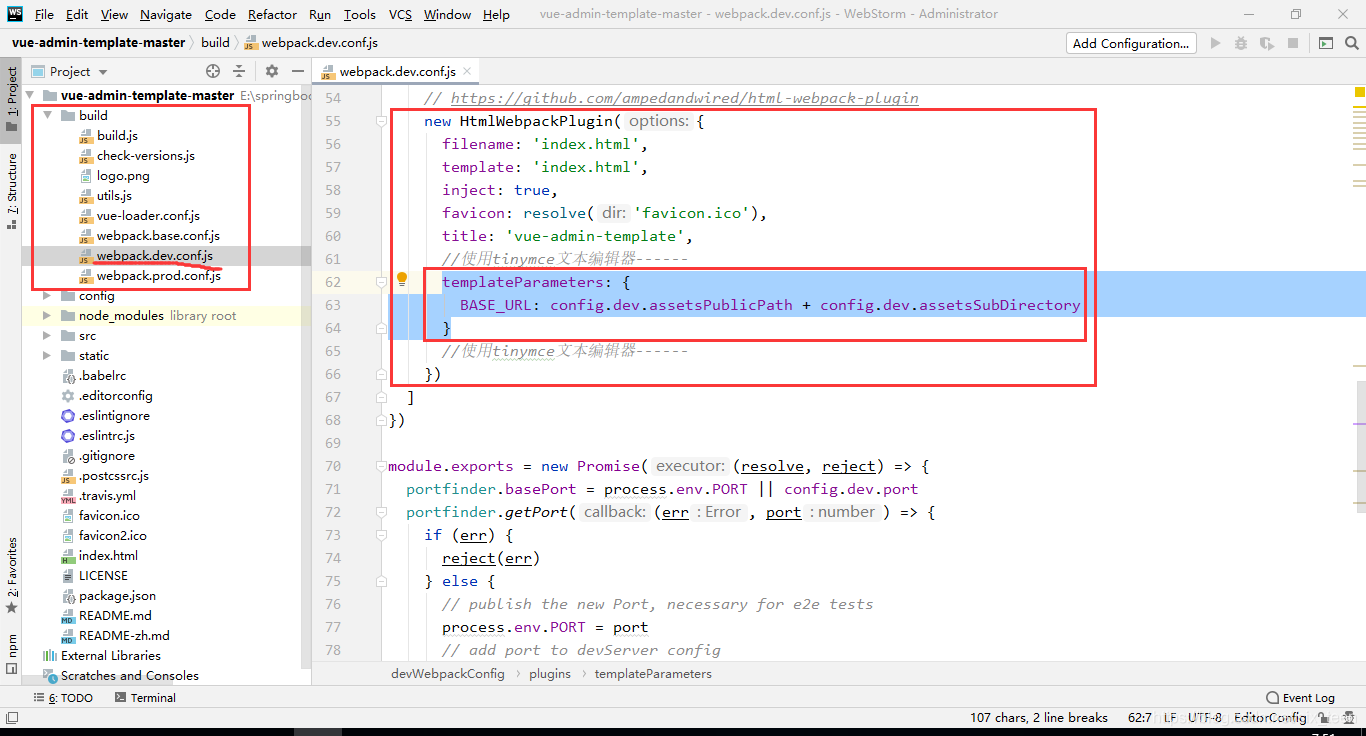Select webpack.prod.conf.js file
1366x736 pixels.
coord(158,276)
